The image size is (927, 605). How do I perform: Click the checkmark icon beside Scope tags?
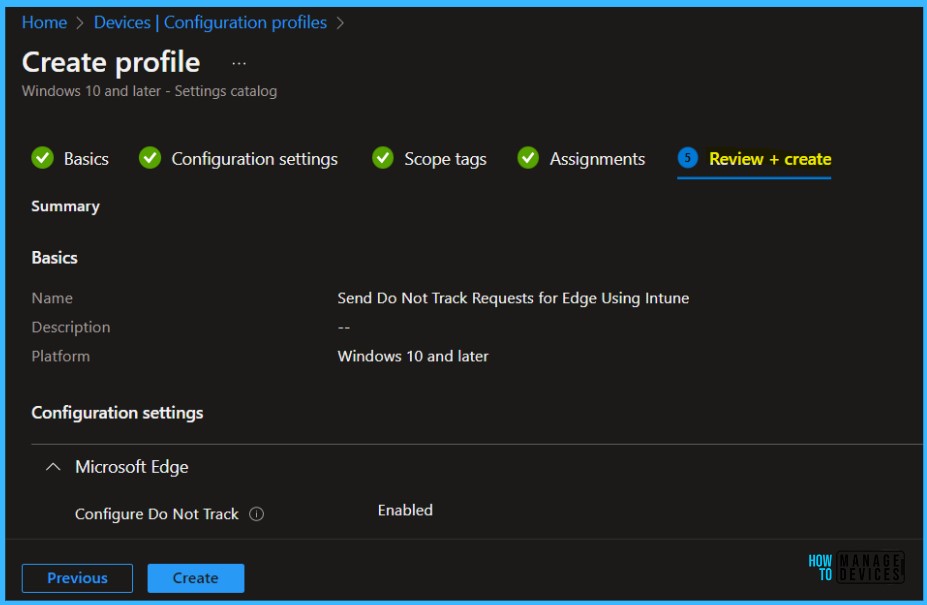(x=383, y=158)
